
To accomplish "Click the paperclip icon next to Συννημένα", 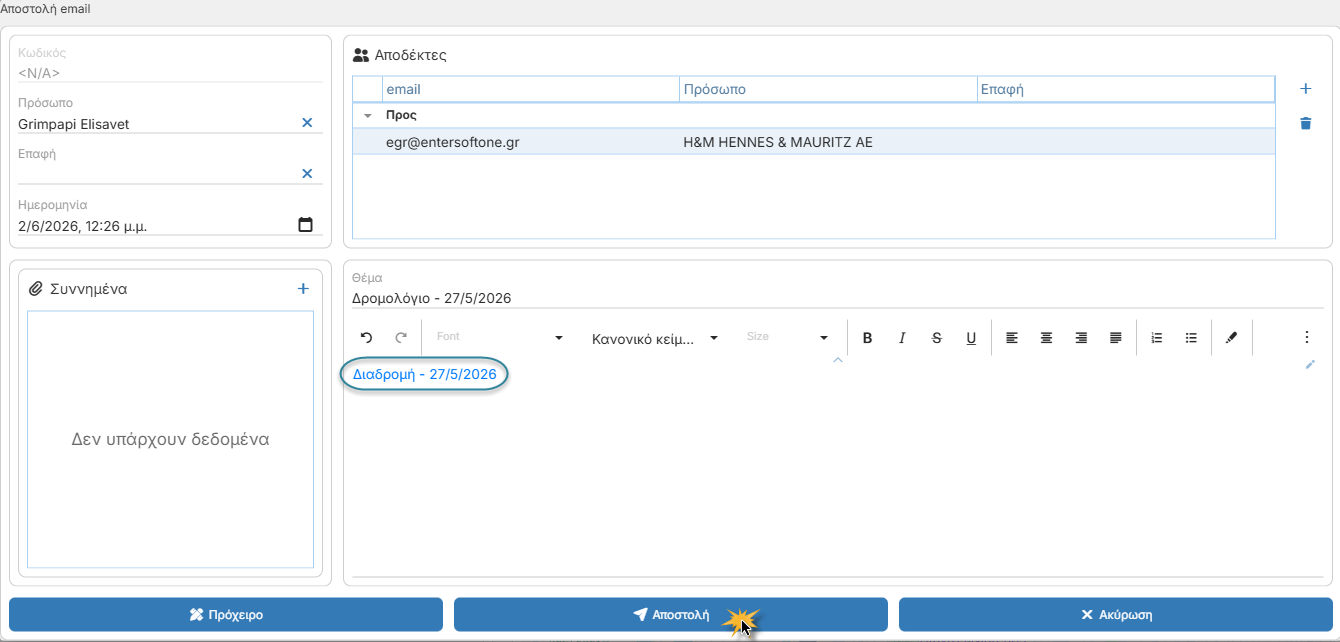I will (x=36, y=289).
